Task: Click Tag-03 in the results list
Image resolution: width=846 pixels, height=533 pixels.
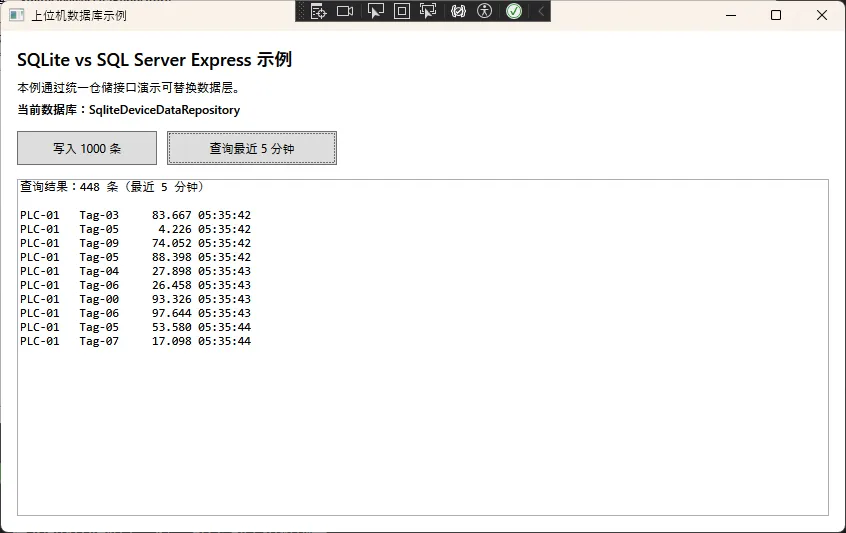Action: (x=99, y=215)
